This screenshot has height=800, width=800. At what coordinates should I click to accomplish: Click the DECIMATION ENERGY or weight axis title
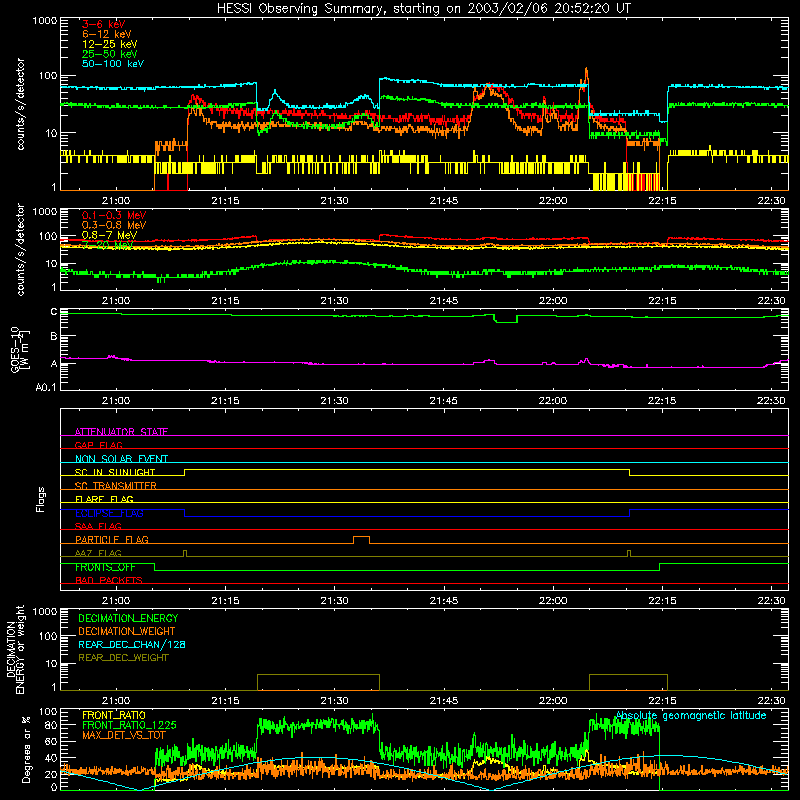[x=15, y=649]
